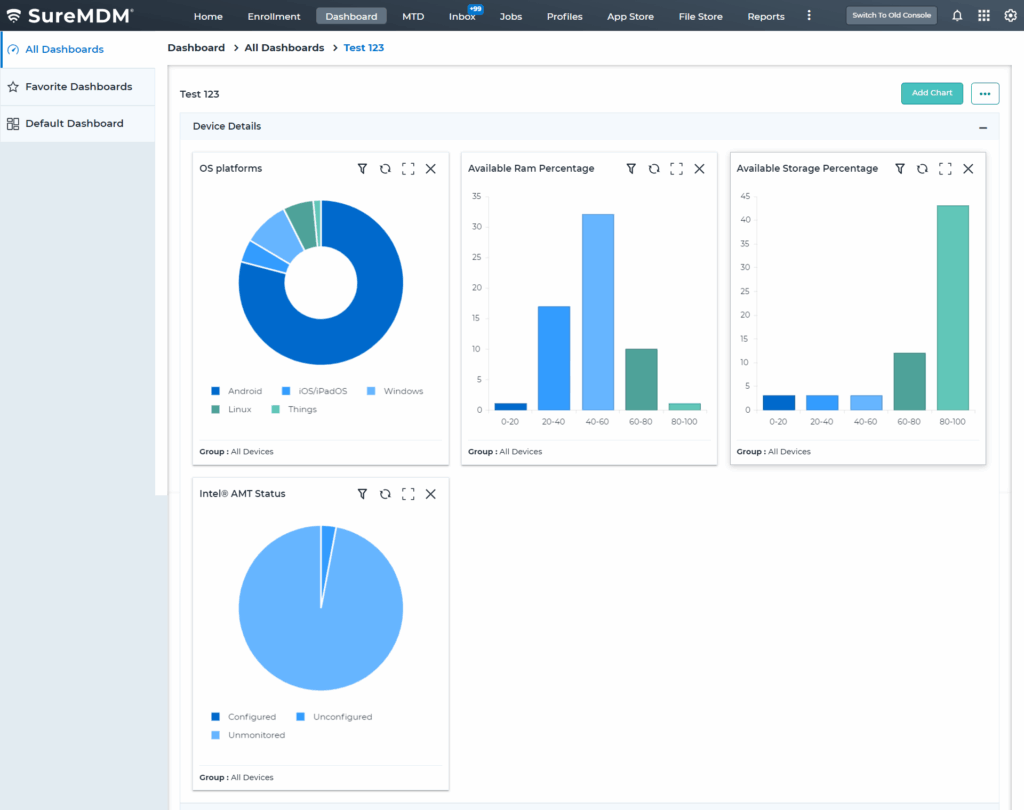The height and width of the screenshot is (810, 1024).
Task: Collapse the Device Details section
Action: point(982,126)
